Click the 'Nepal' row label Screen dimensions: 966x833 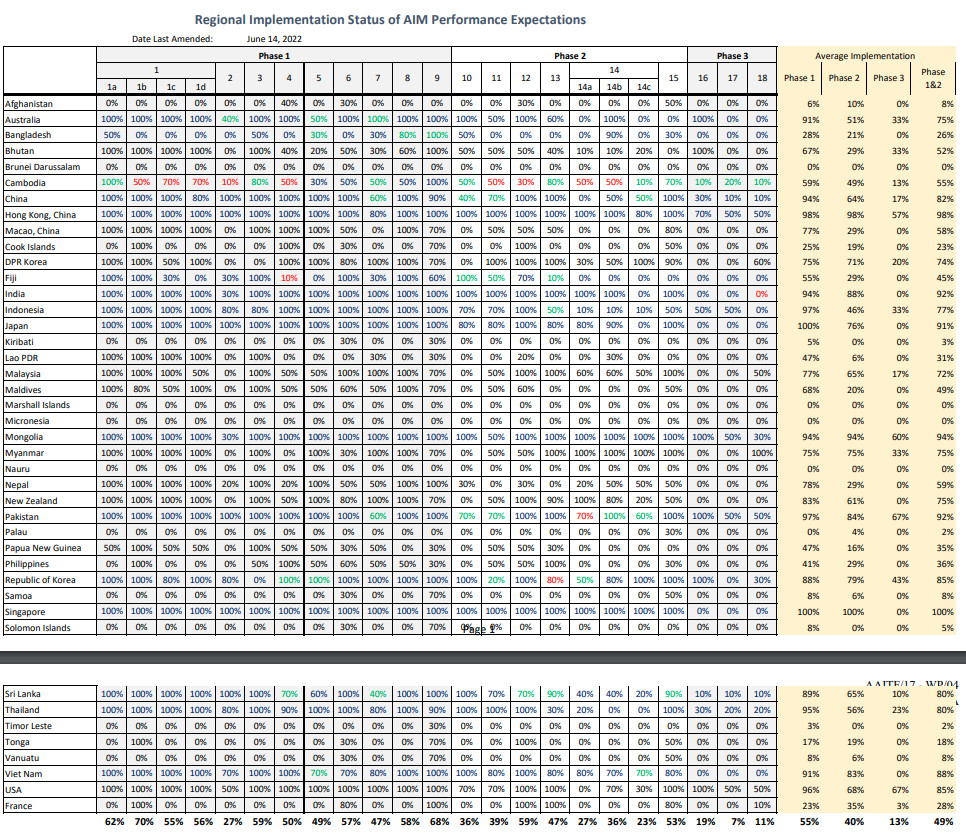(17, 485)
